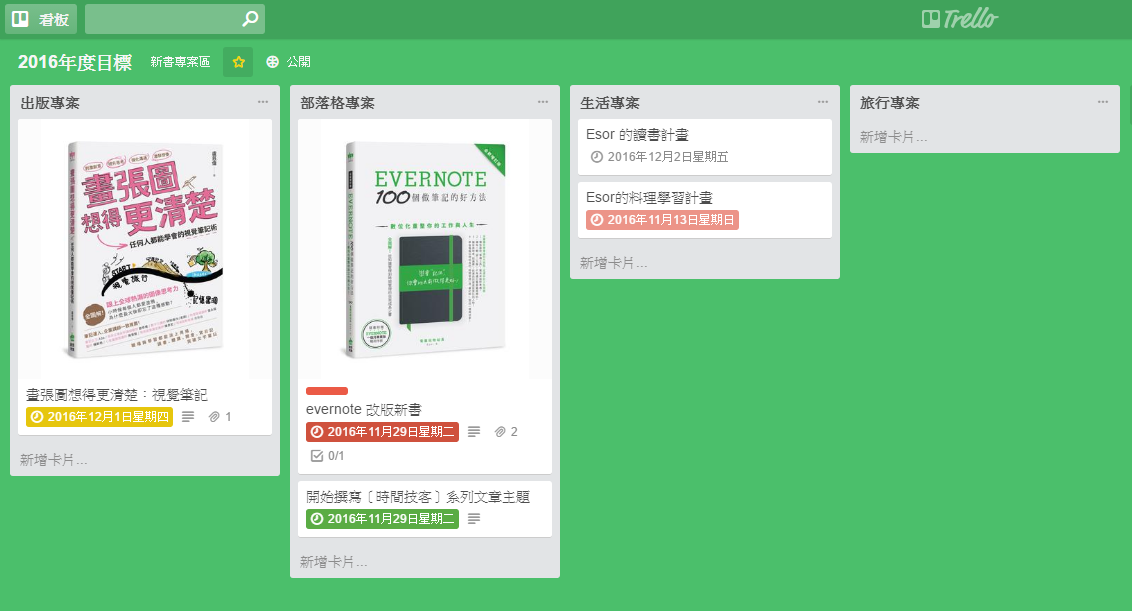Click list title 旅行專案
Screen dimensions: 1132x611
coord(890,103)
